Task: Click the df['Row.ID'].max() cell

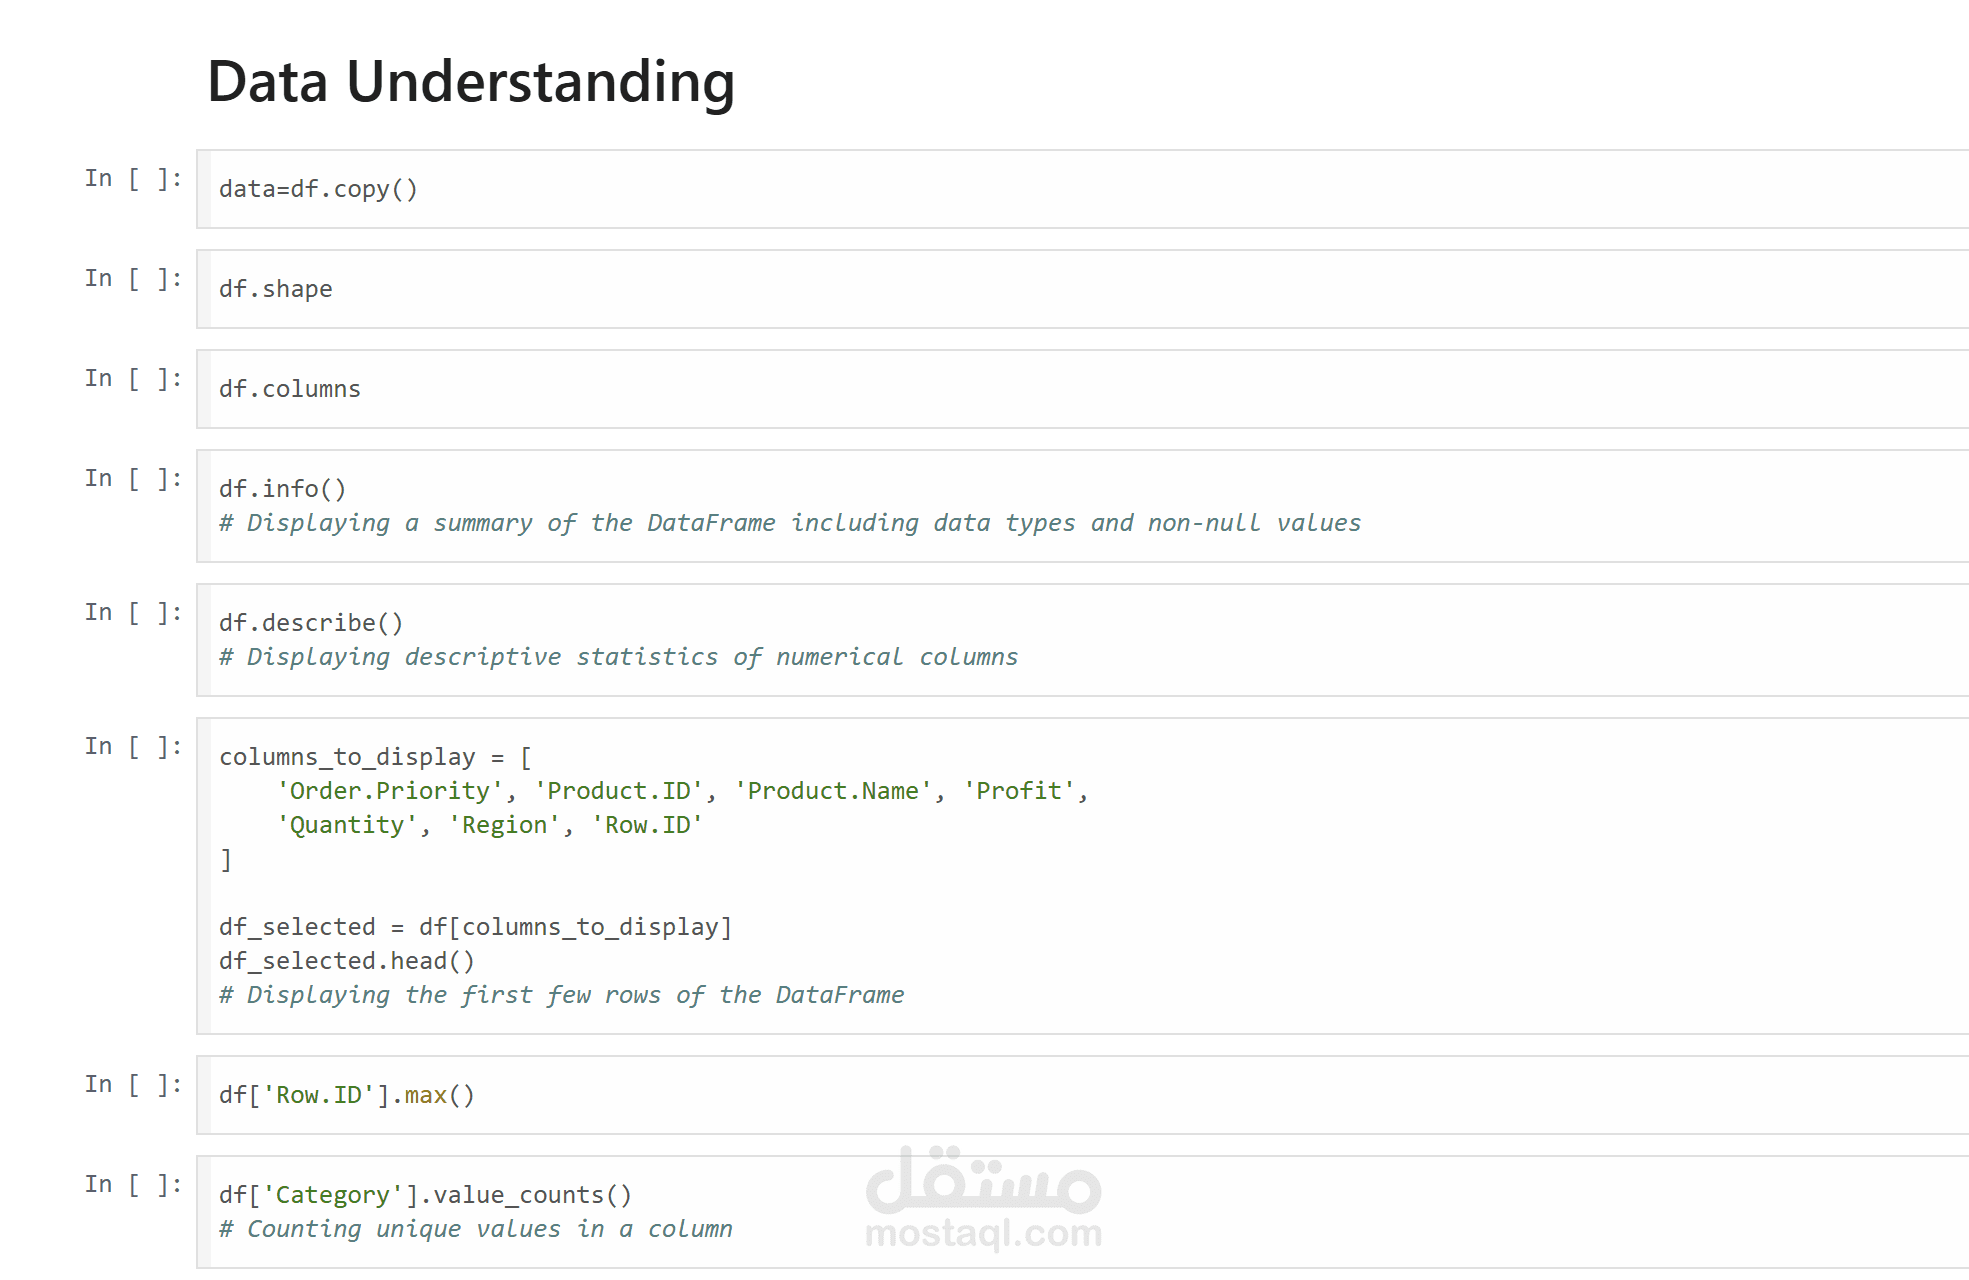Action: (1083, 1095)
